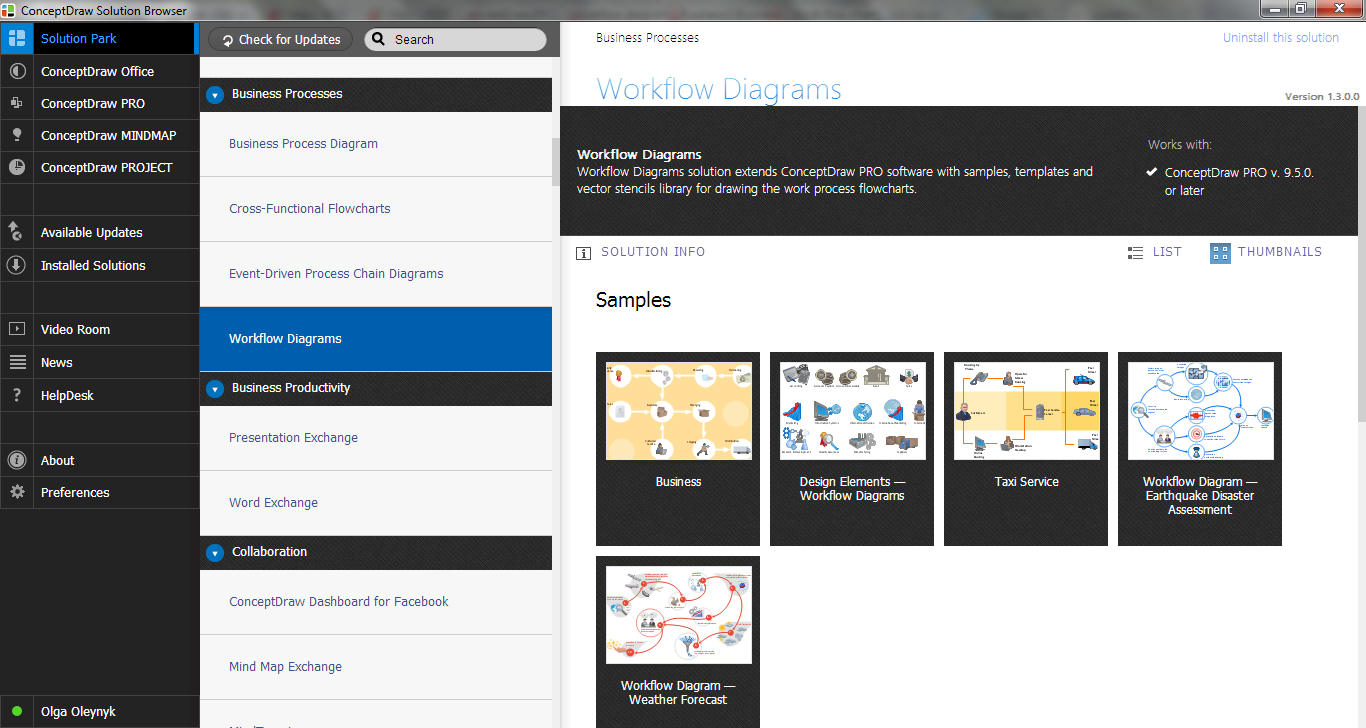Click the Solution Park icon

coord(16,39)
